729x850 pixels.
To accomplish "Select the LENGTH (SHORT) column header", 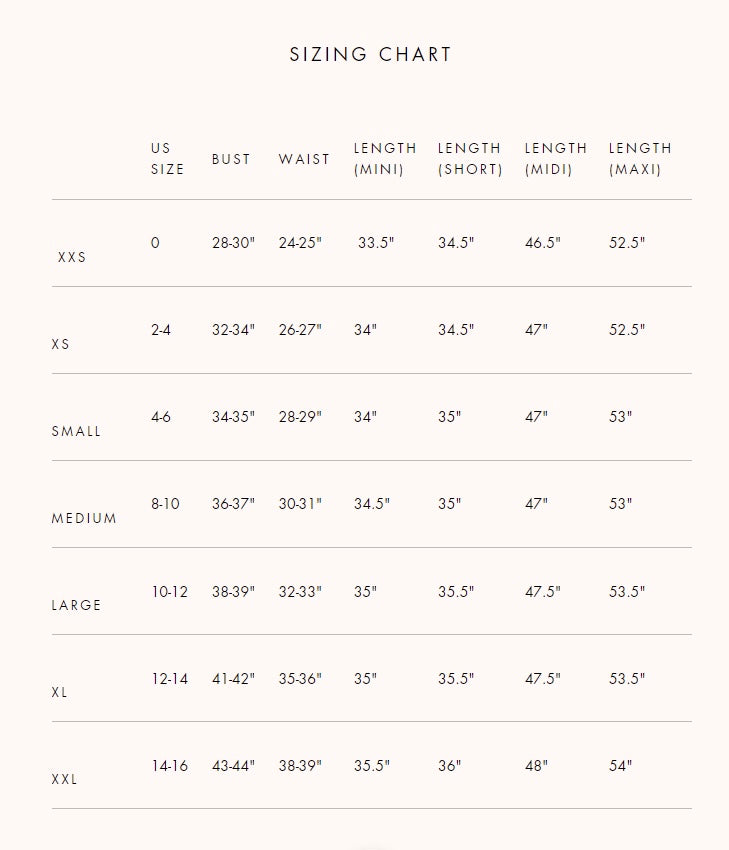I will pos(470,159).
